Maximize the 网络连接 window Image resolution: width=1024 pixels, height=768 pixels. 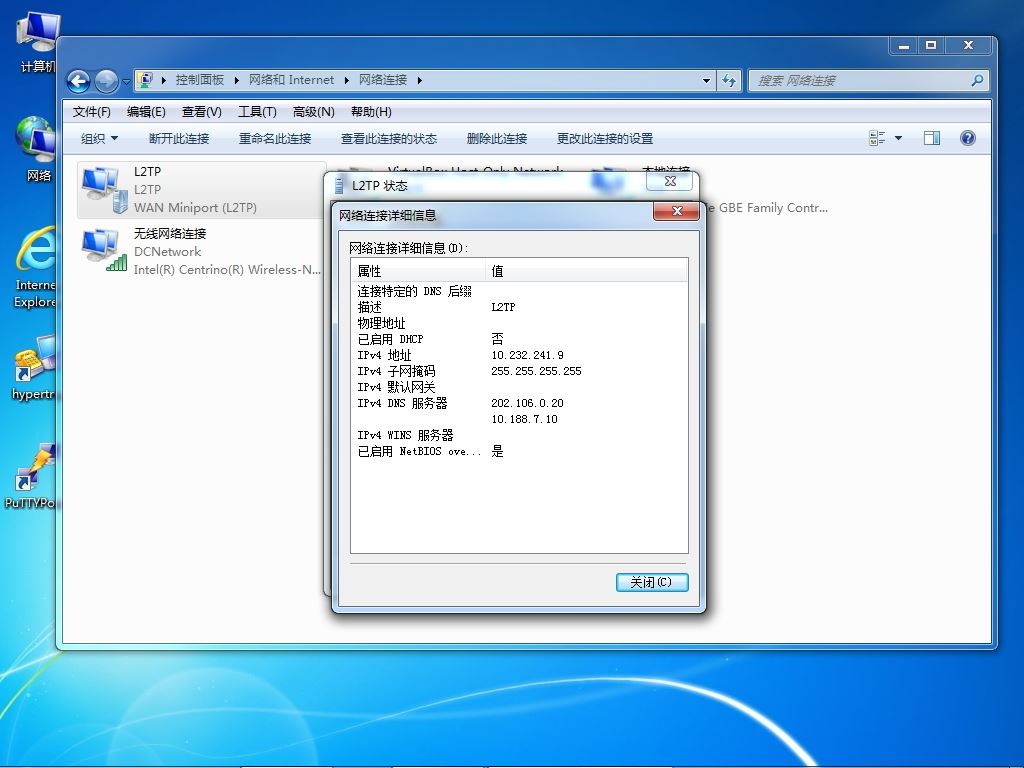pyautogui.click(x=931, y=46)
